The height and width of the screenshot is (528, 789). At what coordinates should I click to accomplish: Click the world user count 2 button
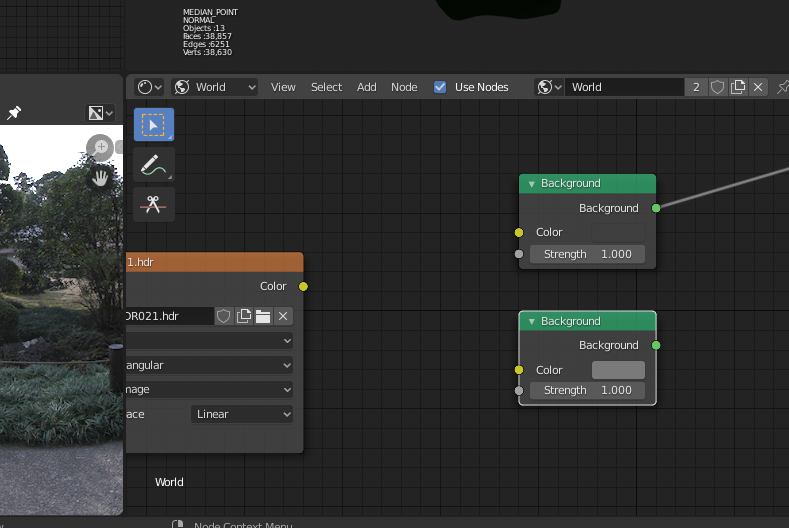pos(696,87)
